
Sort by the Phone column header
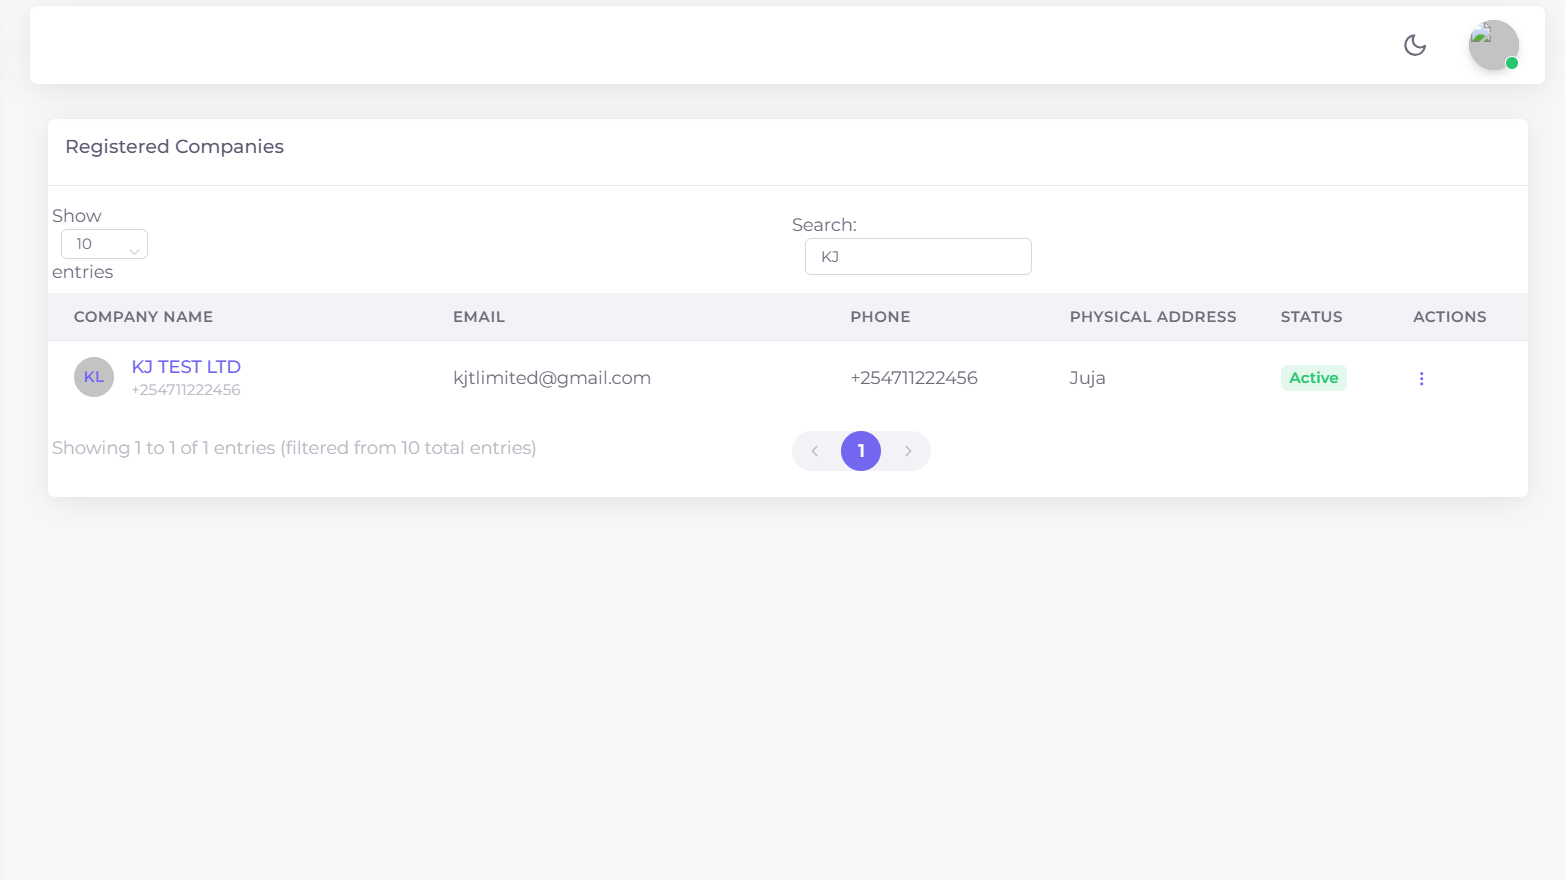tap(880, 317)
